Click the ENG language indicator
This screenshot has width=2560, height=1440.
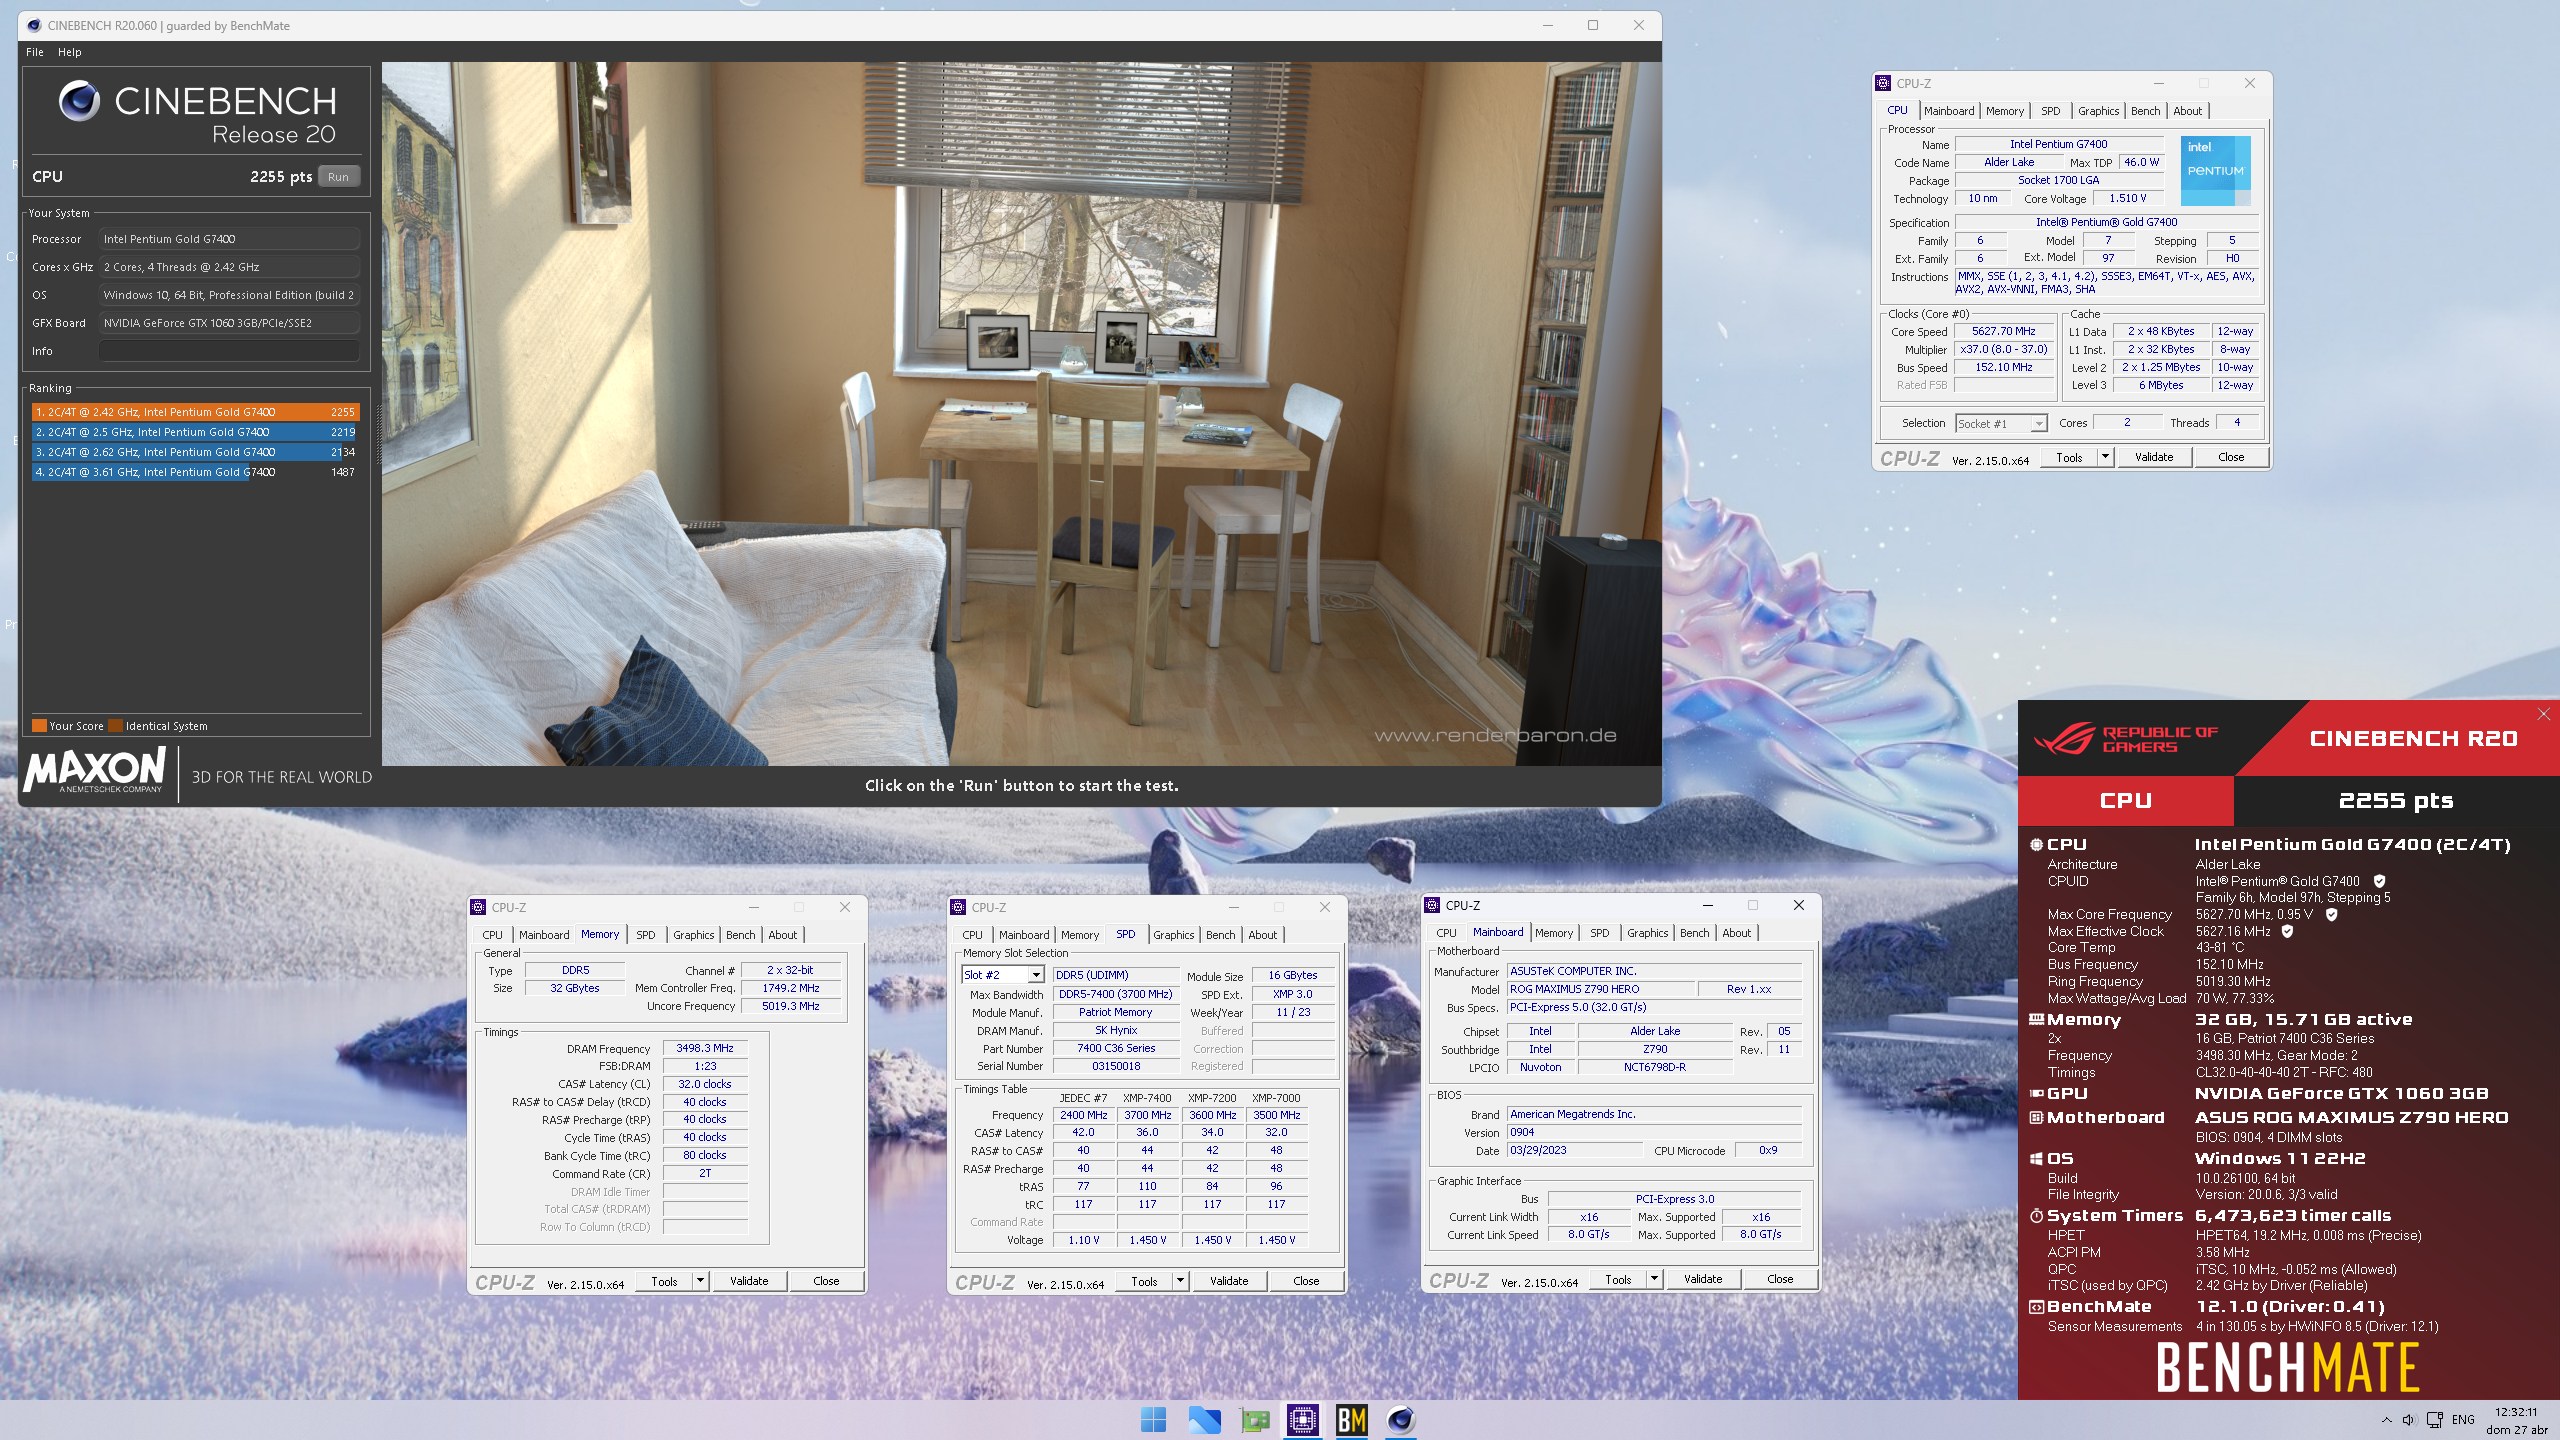pyautogui.click(x=2463, y=1420)
